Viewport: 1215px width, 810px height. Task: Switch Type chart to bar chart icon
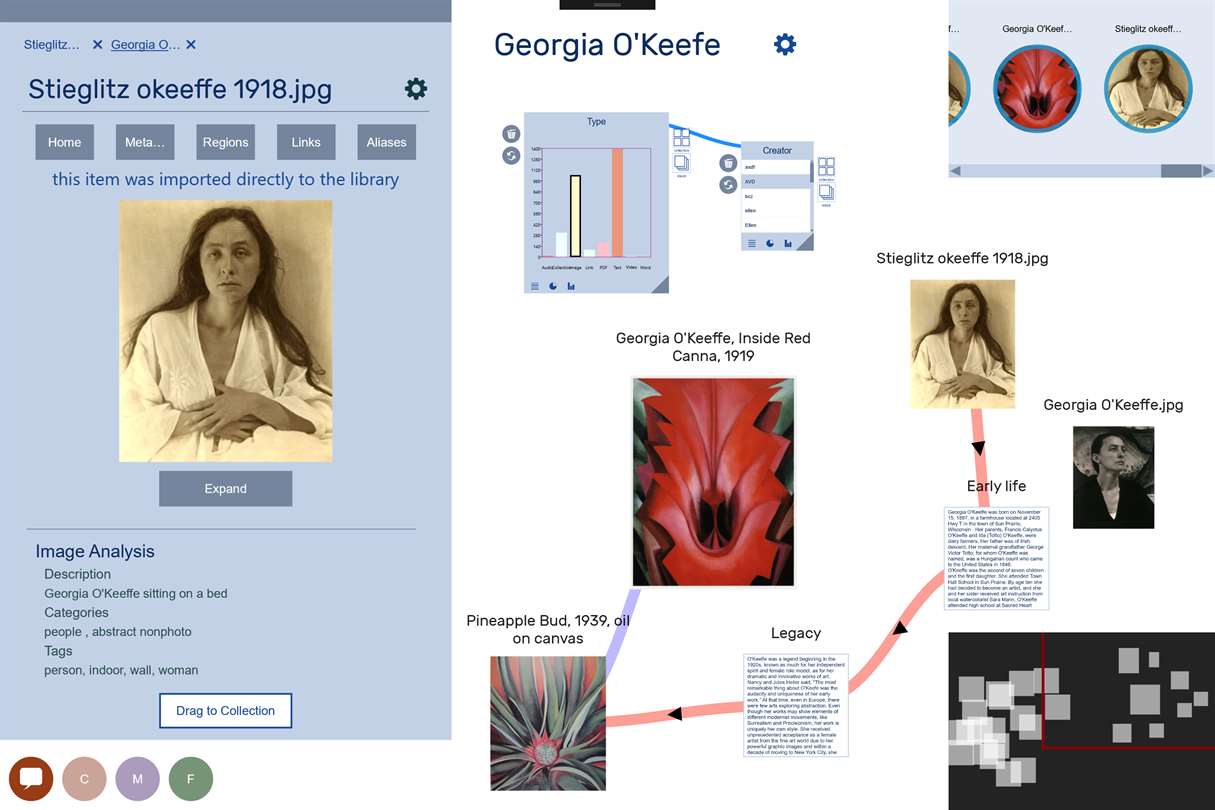tap(571, 286)
